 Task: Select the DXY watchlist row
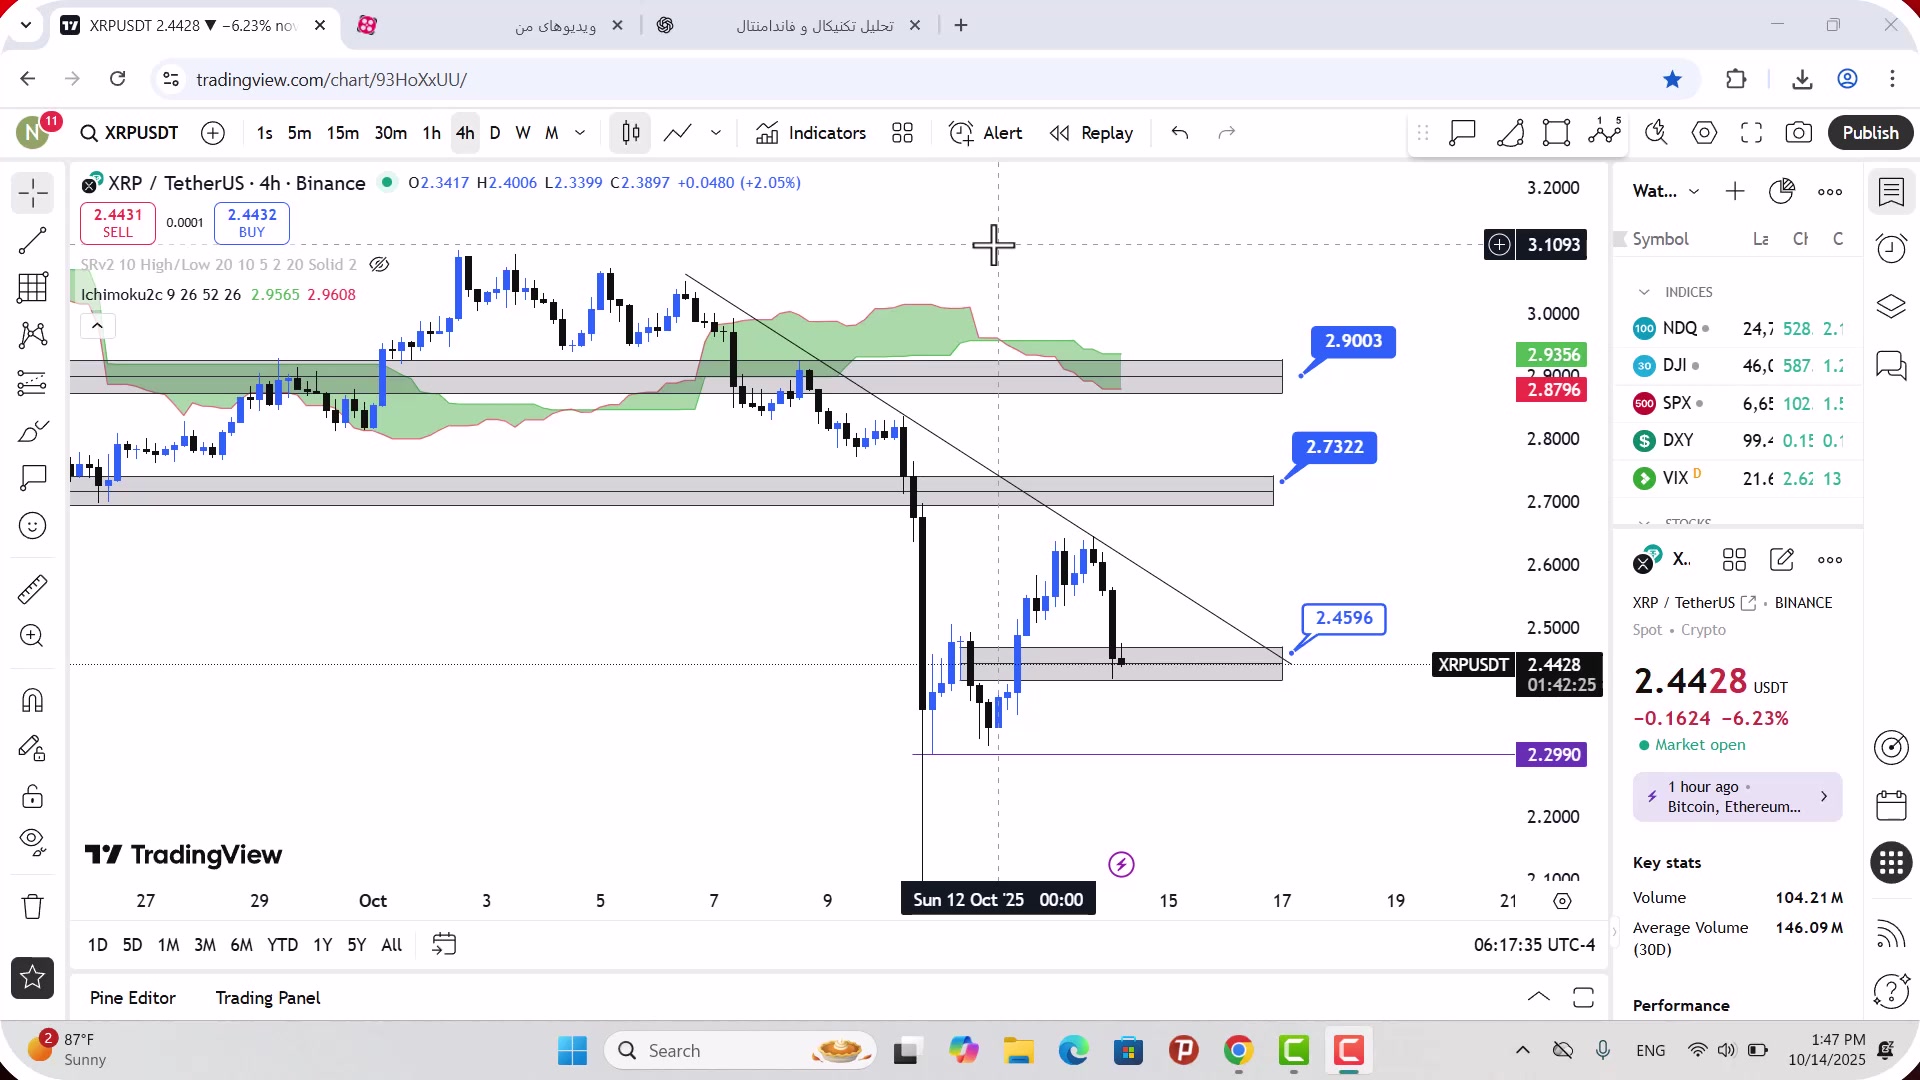tap(1737, 440)
